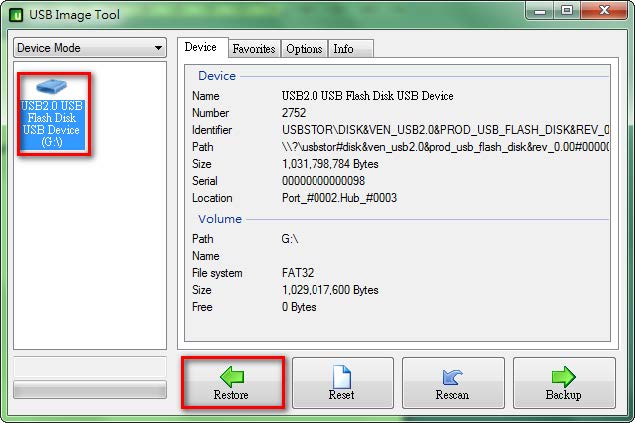The height and width of the screenshot is (423, 635).
Task: Click the Identifier value starting USBSTOR\DISK
Action: coord(445,130)
